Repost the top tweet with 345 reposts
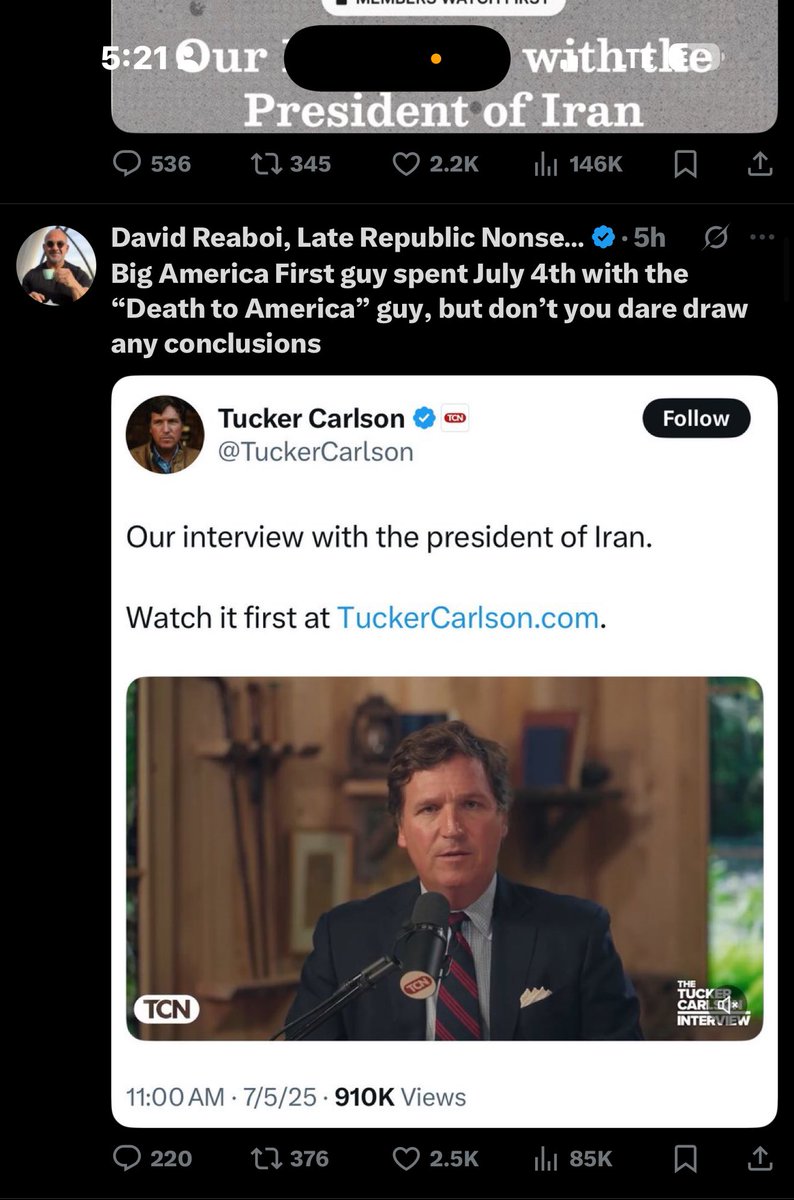The width and height of the screenshot is (794, 1200). [x=266, y=163]
